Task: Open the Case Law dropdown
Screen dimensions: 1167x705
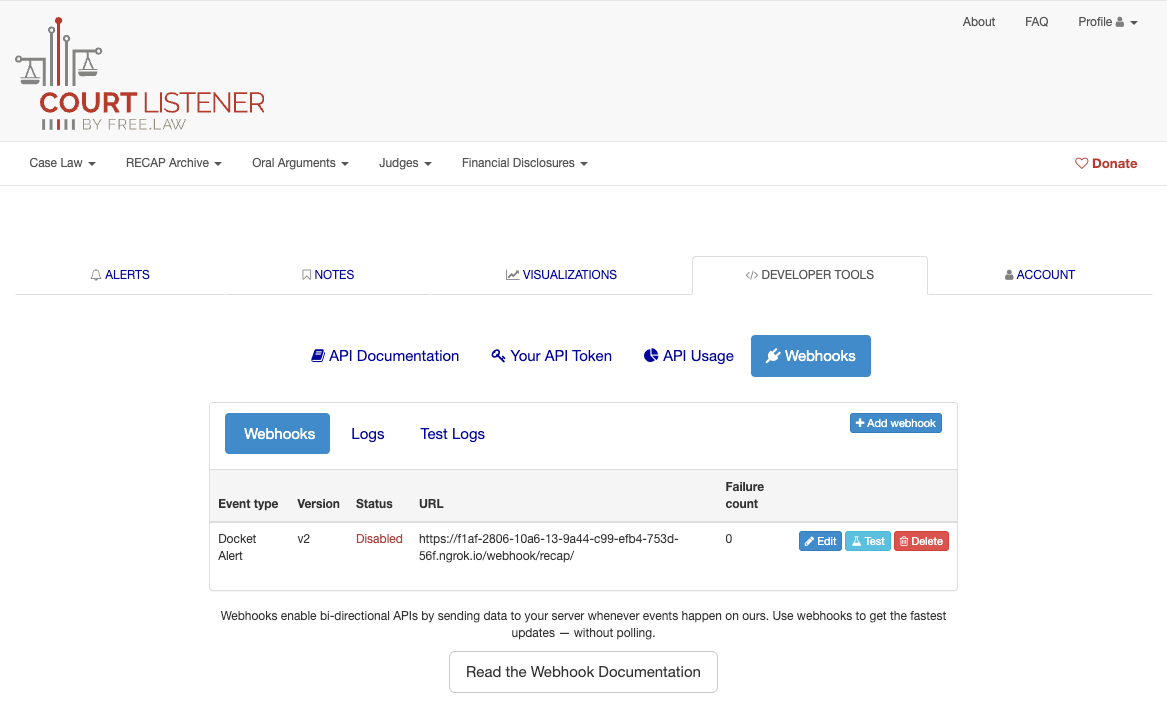Action: tap(62, 163)
